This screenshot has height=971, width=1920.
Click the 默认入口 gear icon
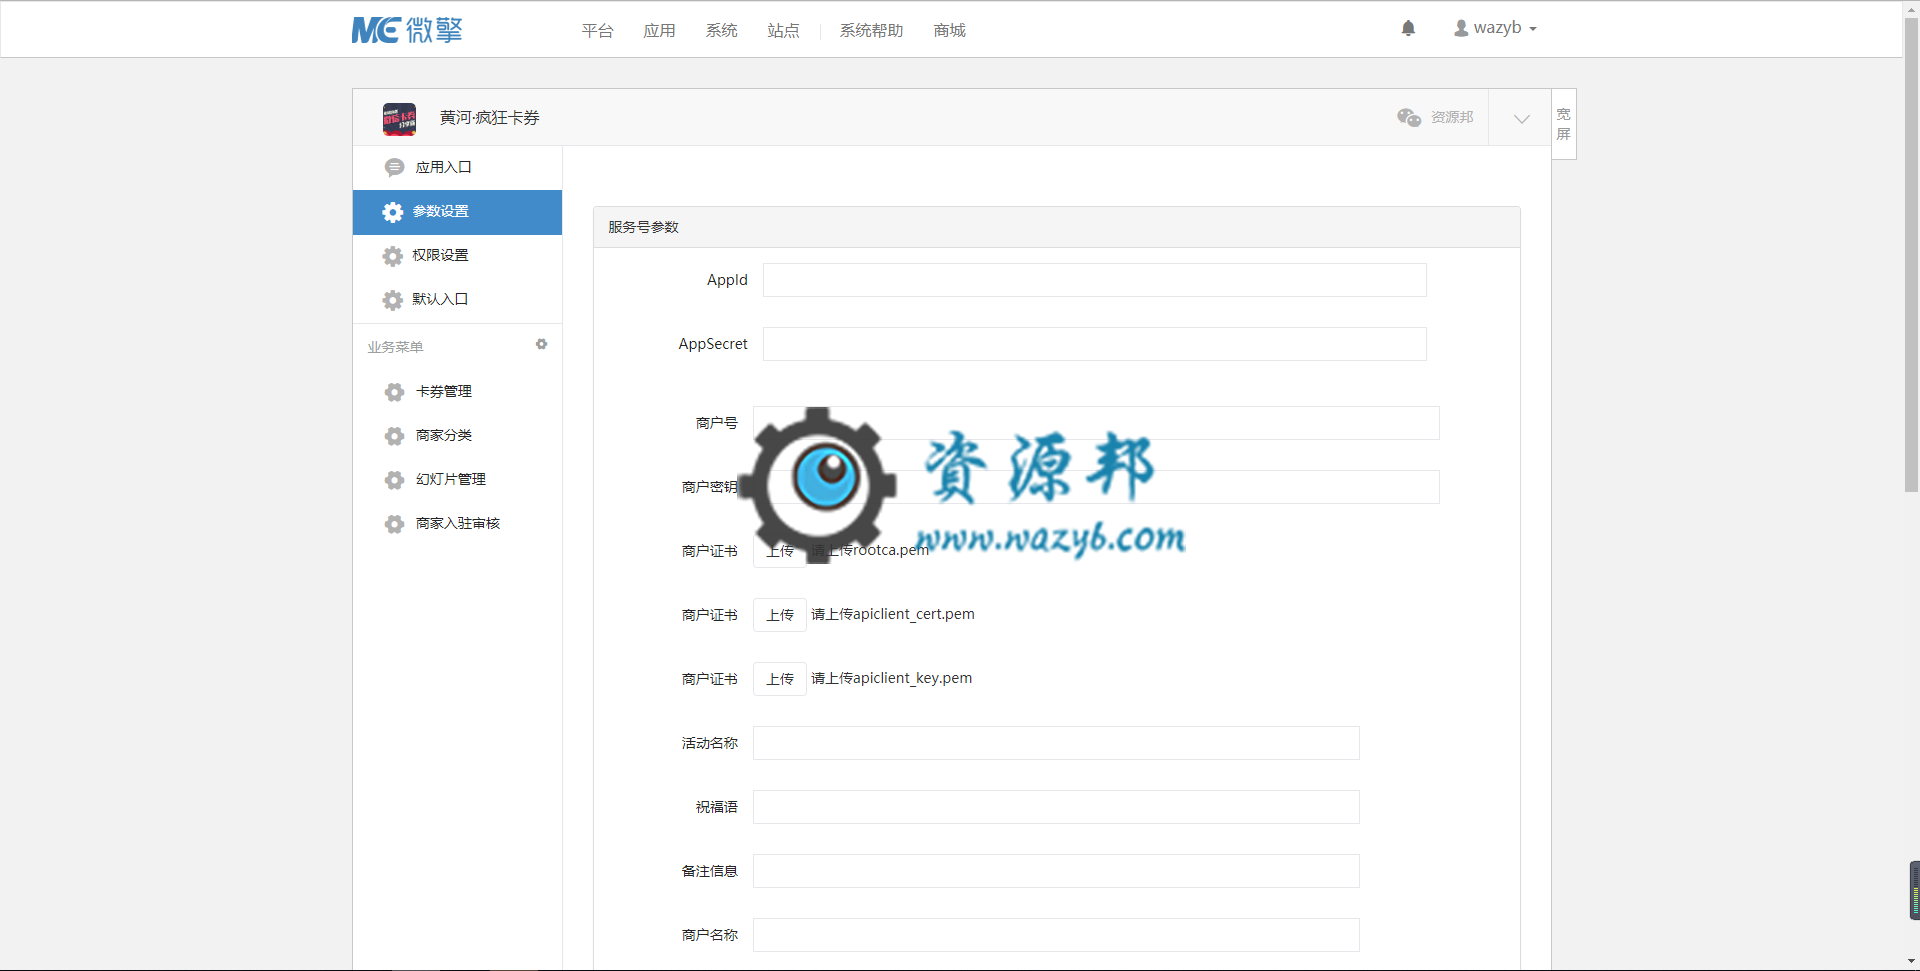(x=392, y=300)
